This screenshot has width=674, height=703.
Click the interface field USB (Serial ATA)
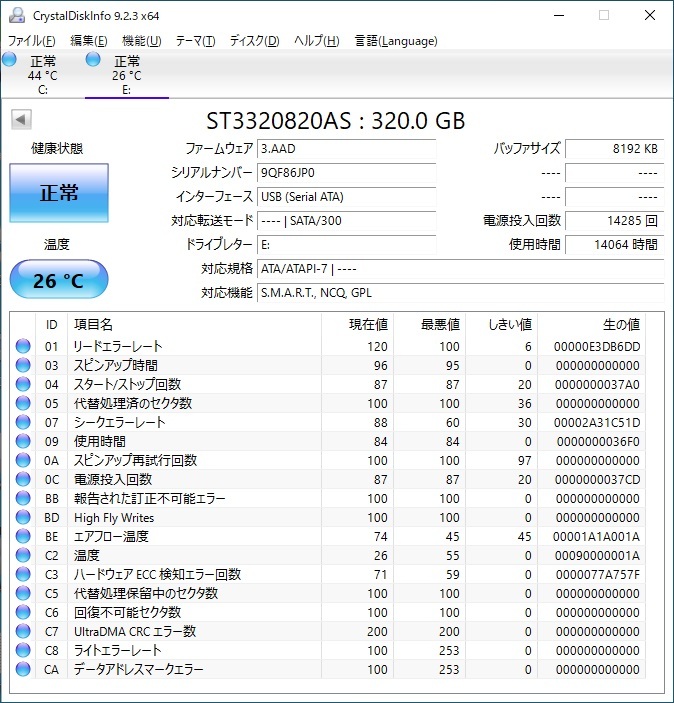(x=346, y=197)
